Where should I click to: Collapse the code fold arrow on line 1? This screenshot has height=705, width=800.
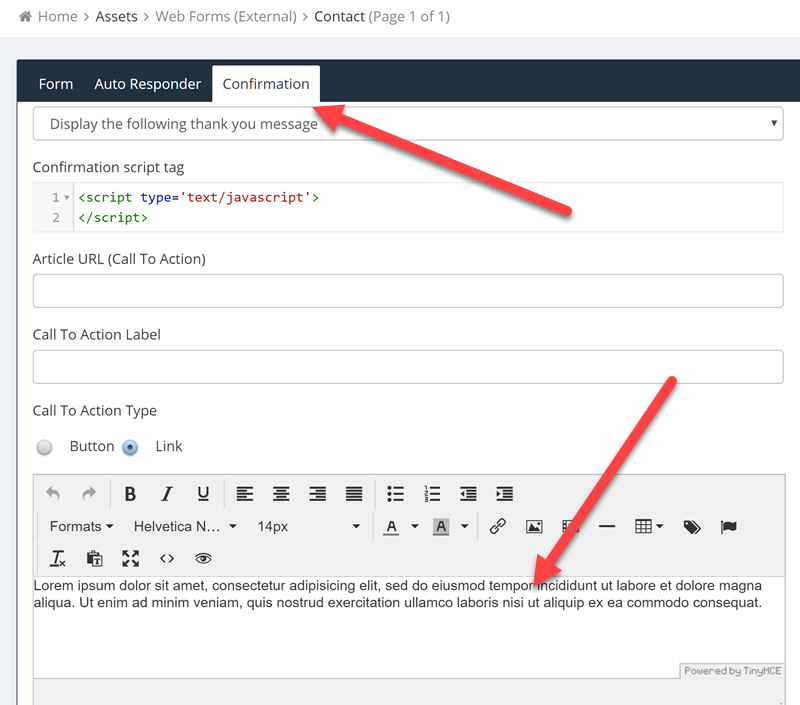click(x=66, y=197)
